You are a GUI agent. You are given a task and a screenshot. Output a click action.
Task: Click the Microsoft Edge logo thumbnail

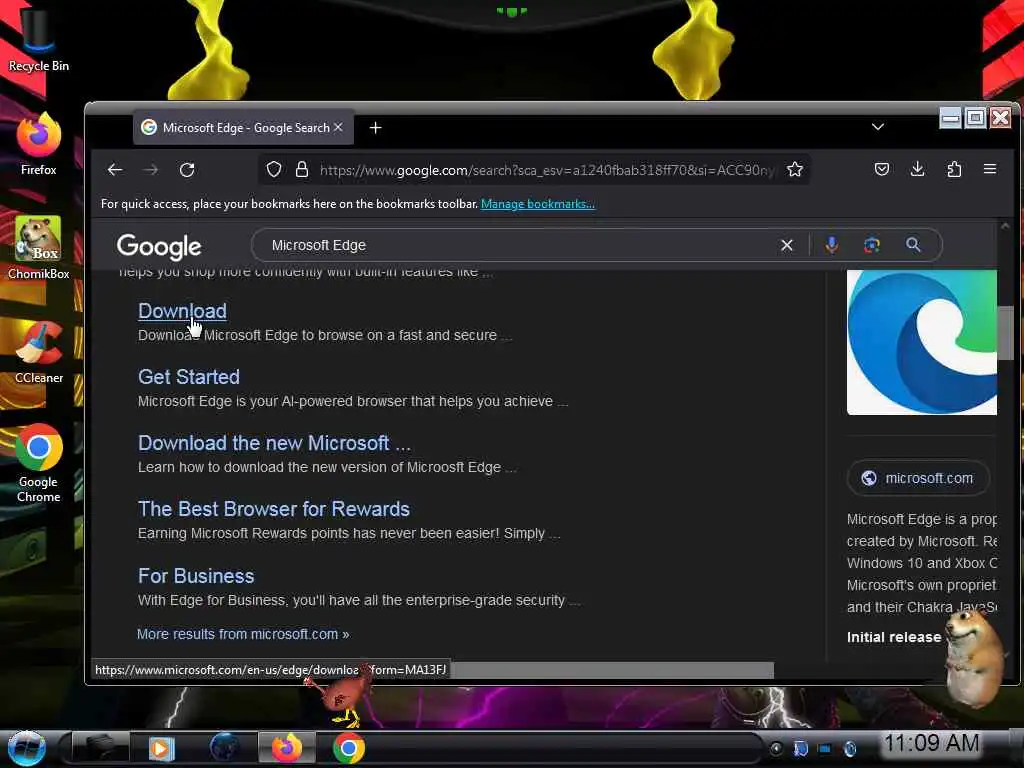click(921, 342)
